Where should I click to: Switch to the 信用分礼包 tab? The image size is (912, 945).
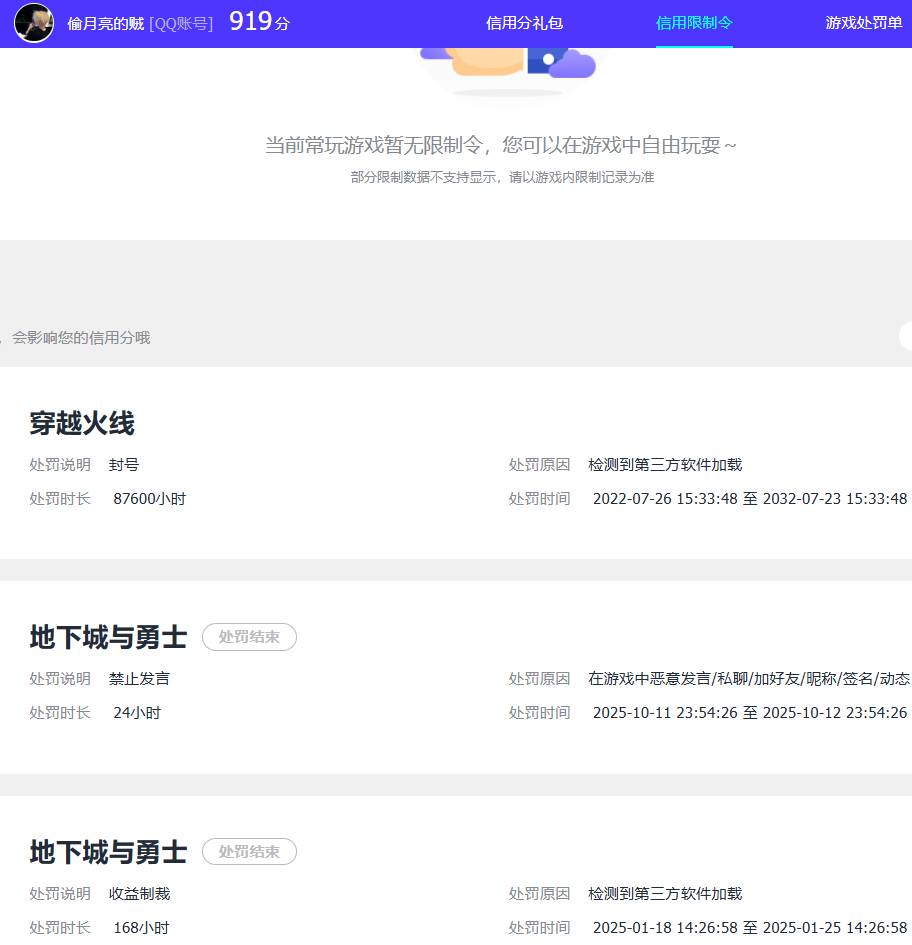tap(523, 22)
